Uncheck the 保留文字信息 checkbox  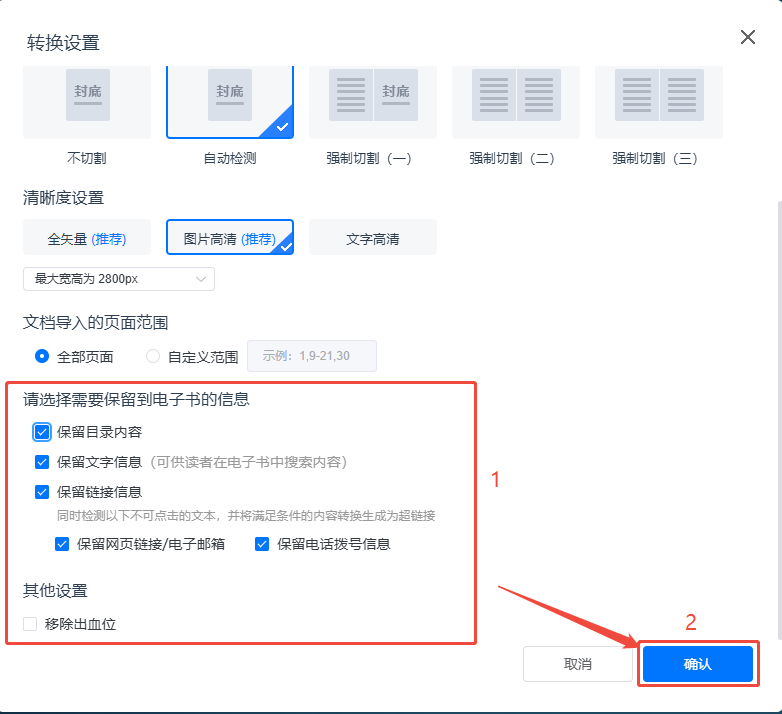[42, 462]
